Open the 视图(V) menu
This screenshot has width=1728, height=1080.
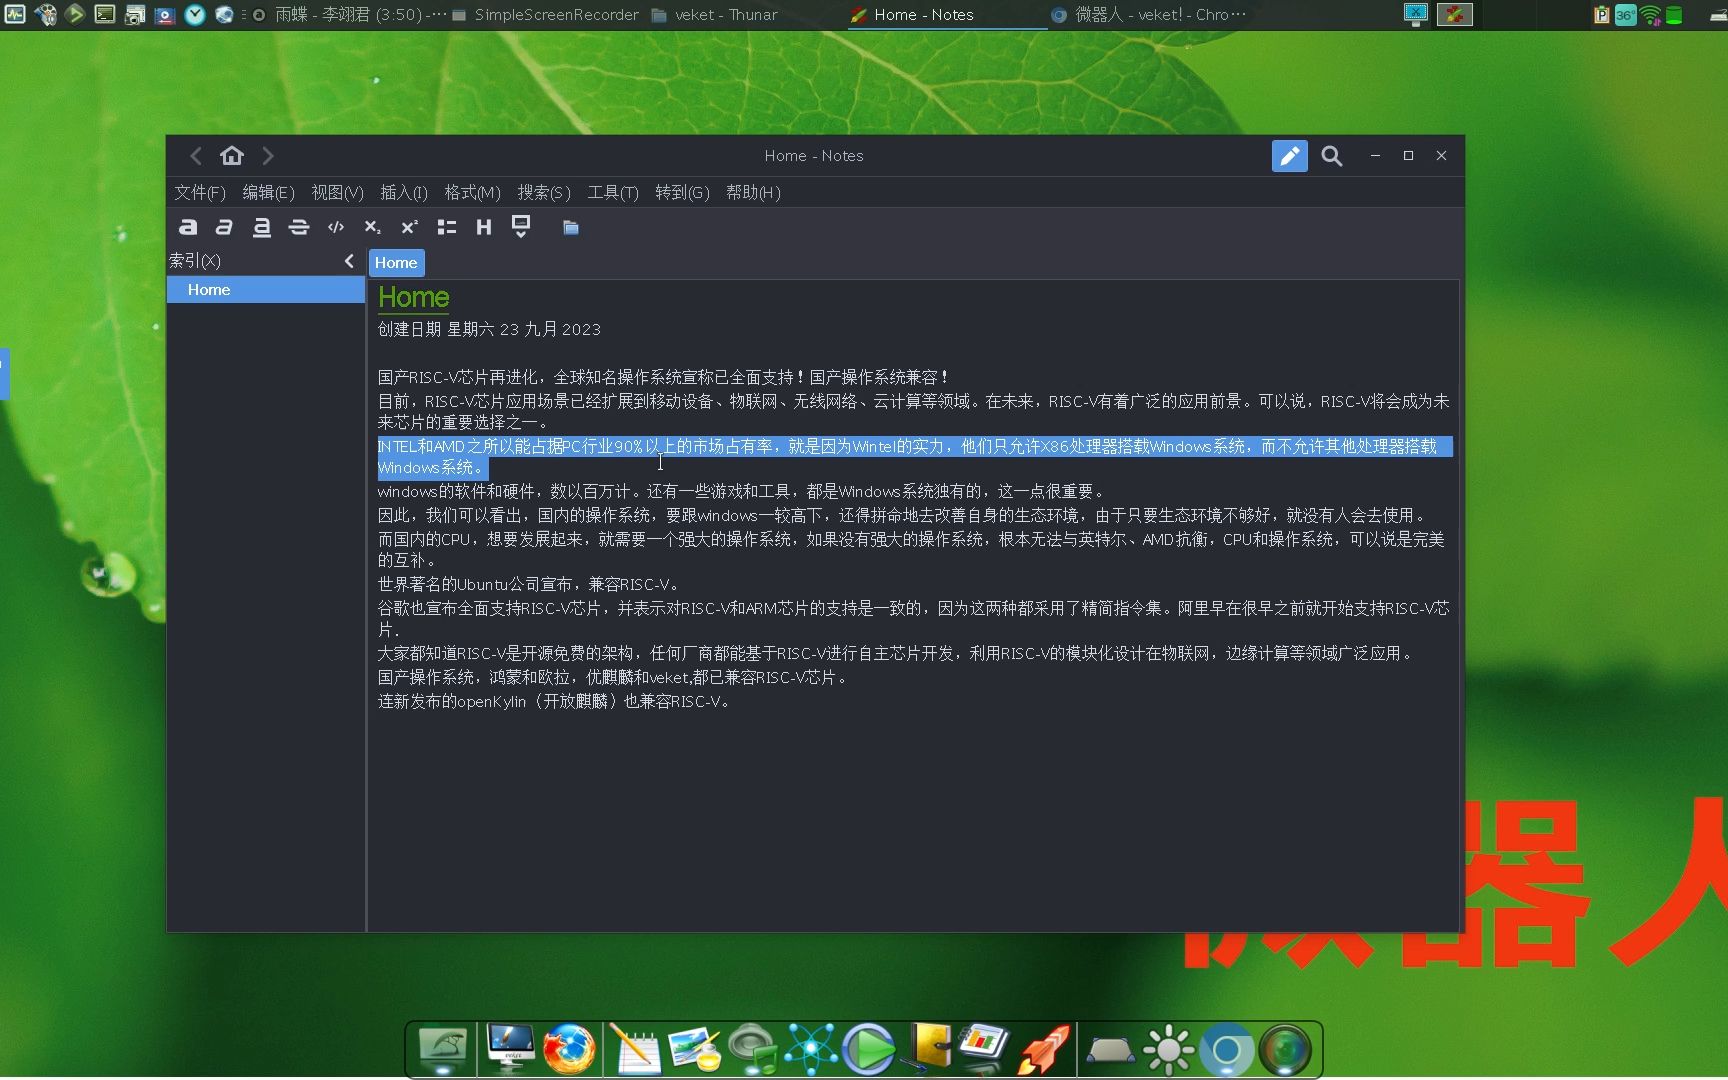coord(337,192)
